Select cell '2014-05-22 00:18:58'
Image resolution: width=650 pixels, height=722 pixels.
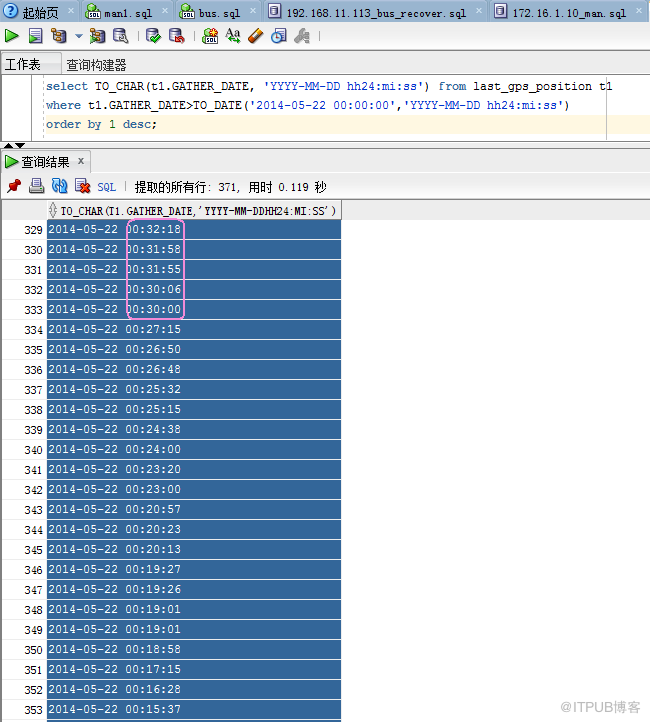click(194, 650)
